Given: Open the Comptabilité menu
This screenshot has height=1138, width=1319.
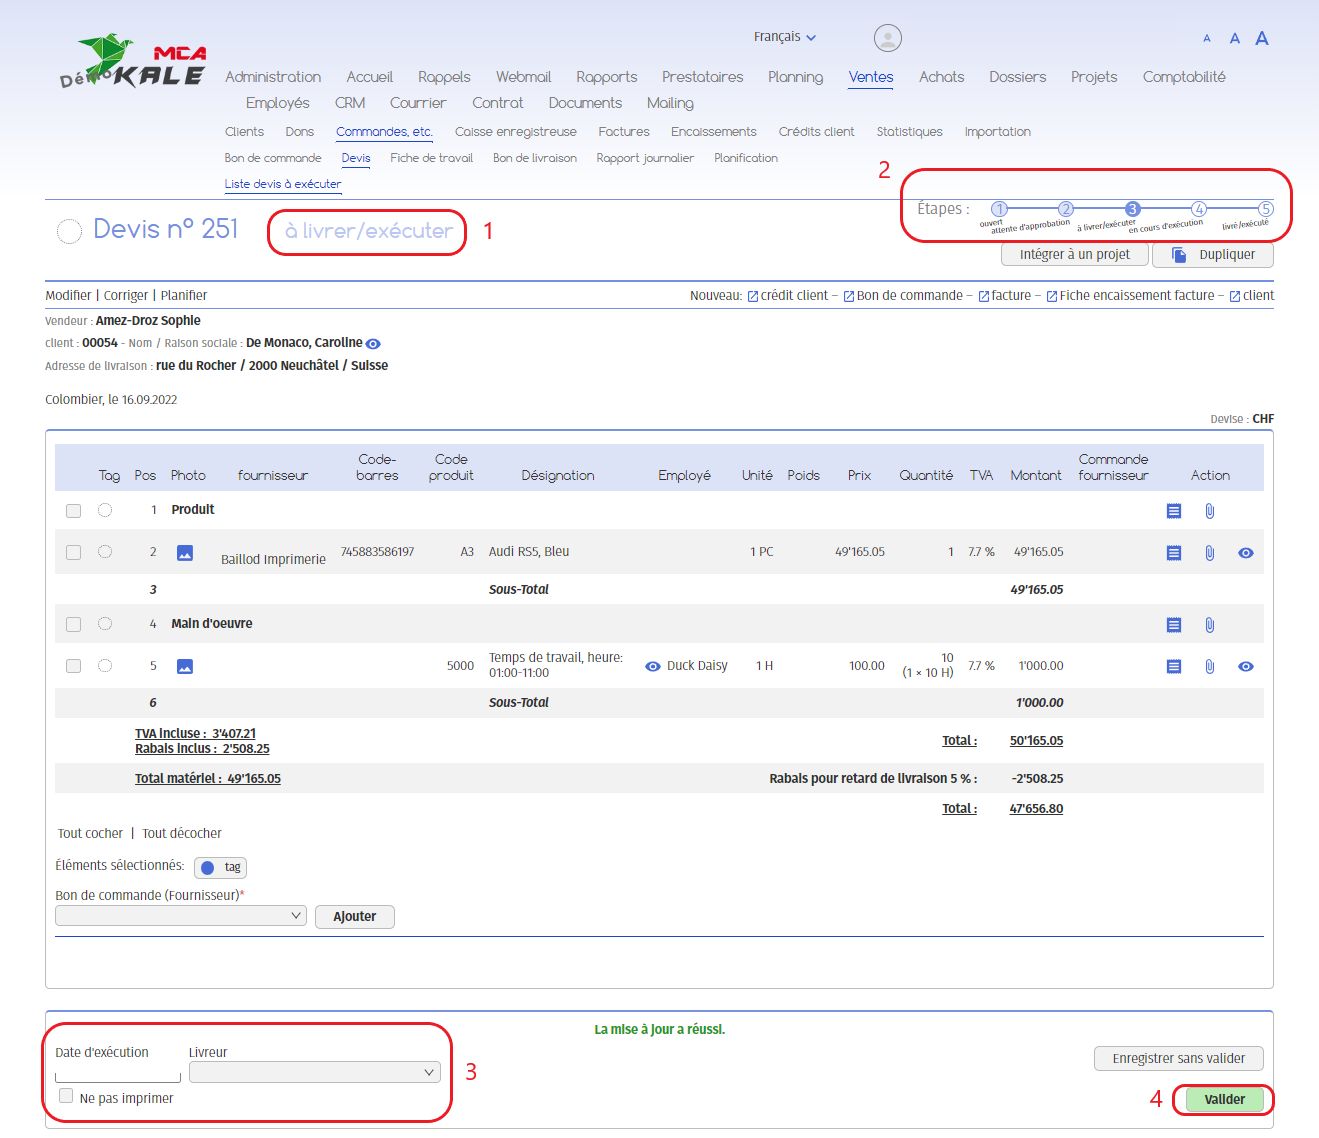Looking at the screenshot, I should pos(1183,77).
